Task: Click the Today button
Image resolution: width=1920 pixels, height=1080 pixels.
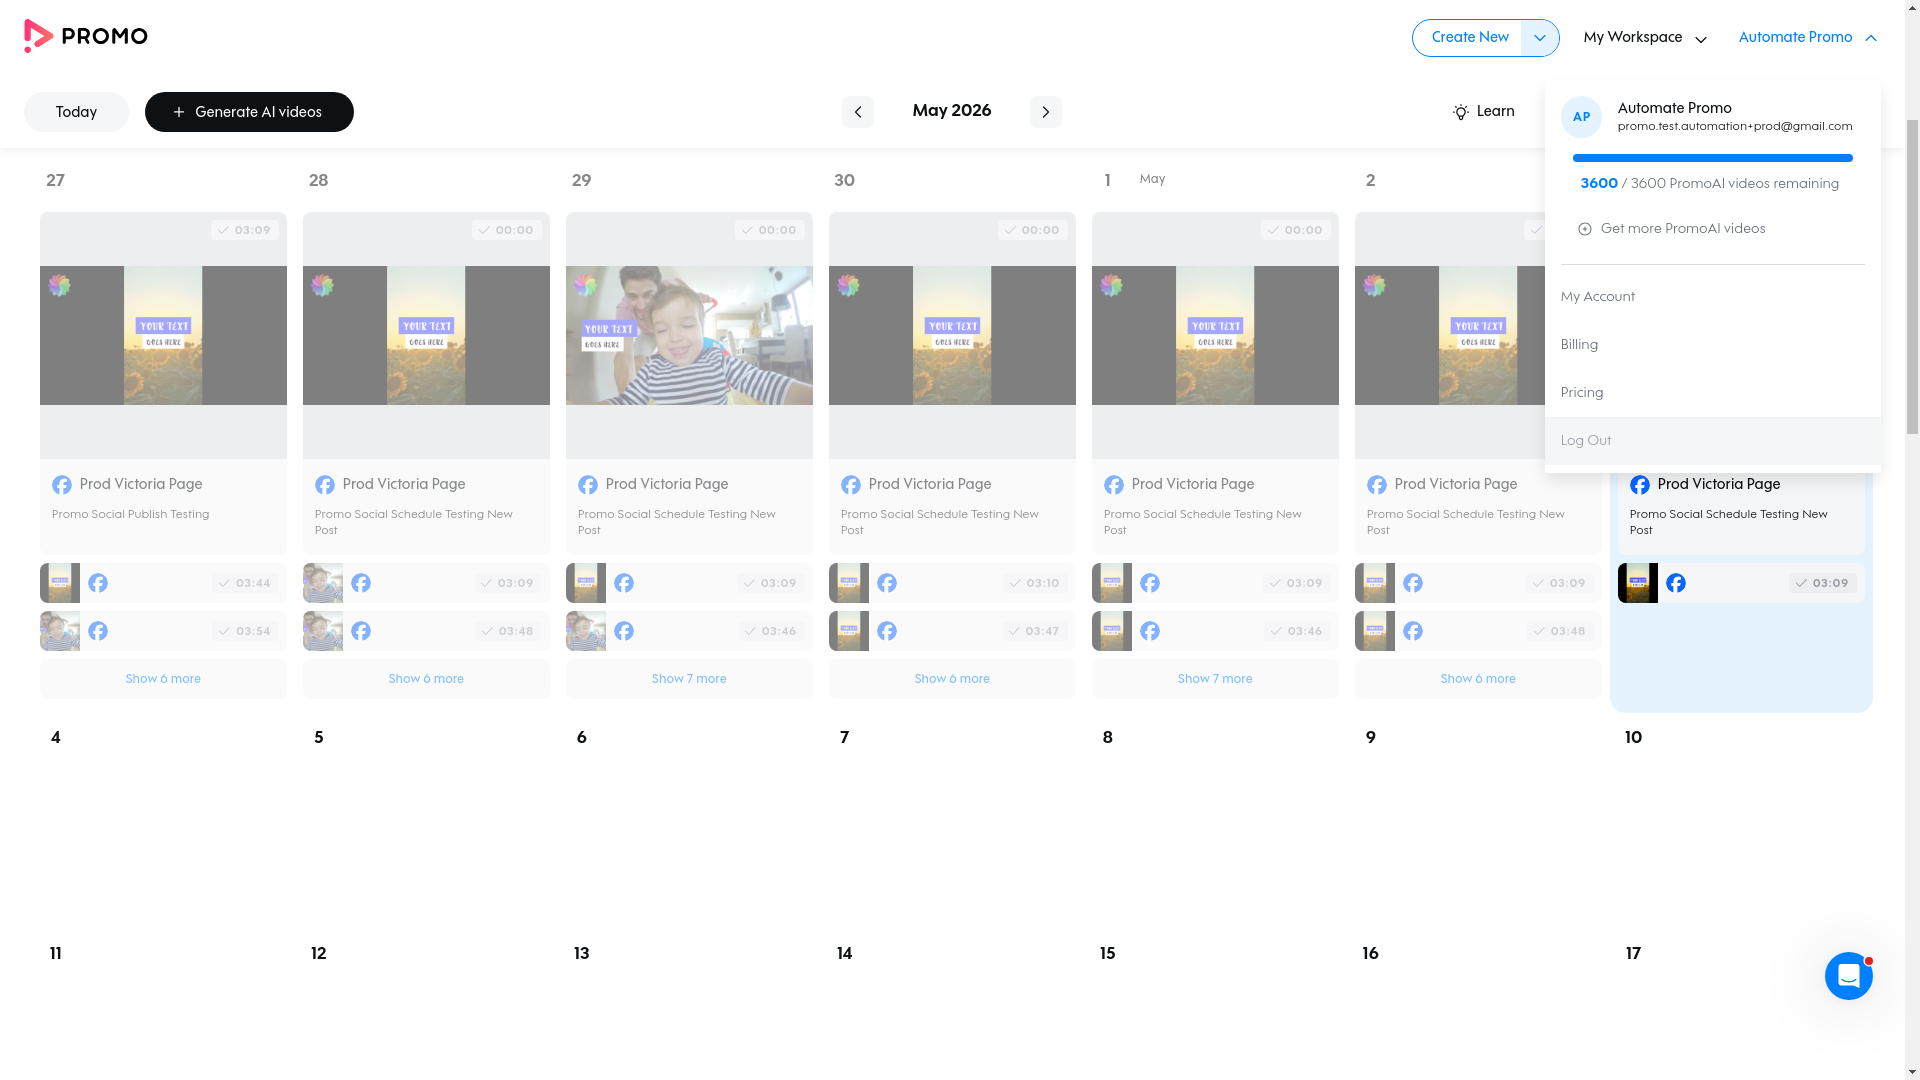Action: pos(76,112)
